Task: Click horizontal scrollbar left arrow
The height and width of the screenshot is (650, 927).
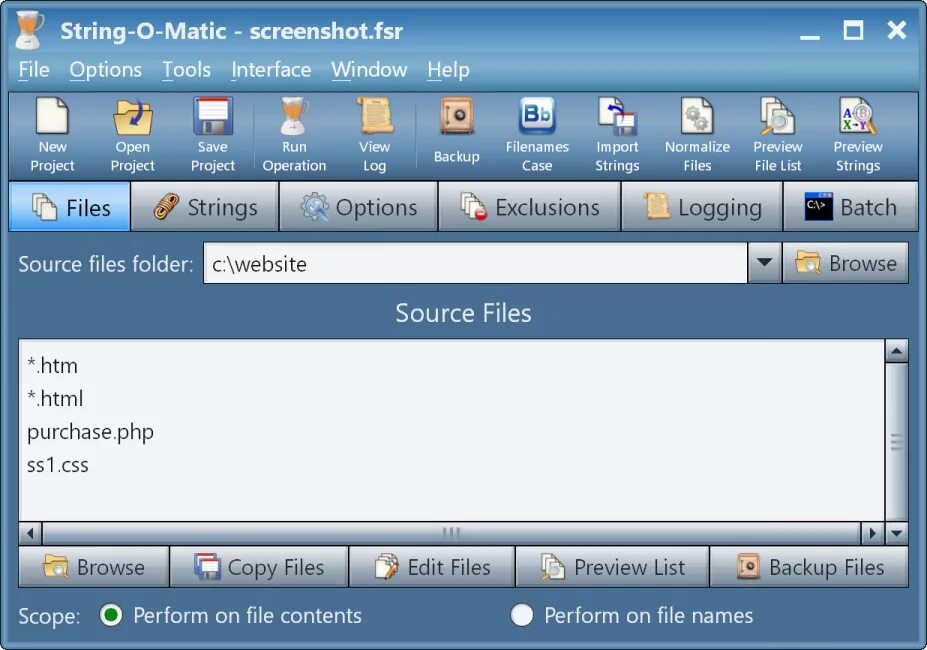Action: coord(30,533)
